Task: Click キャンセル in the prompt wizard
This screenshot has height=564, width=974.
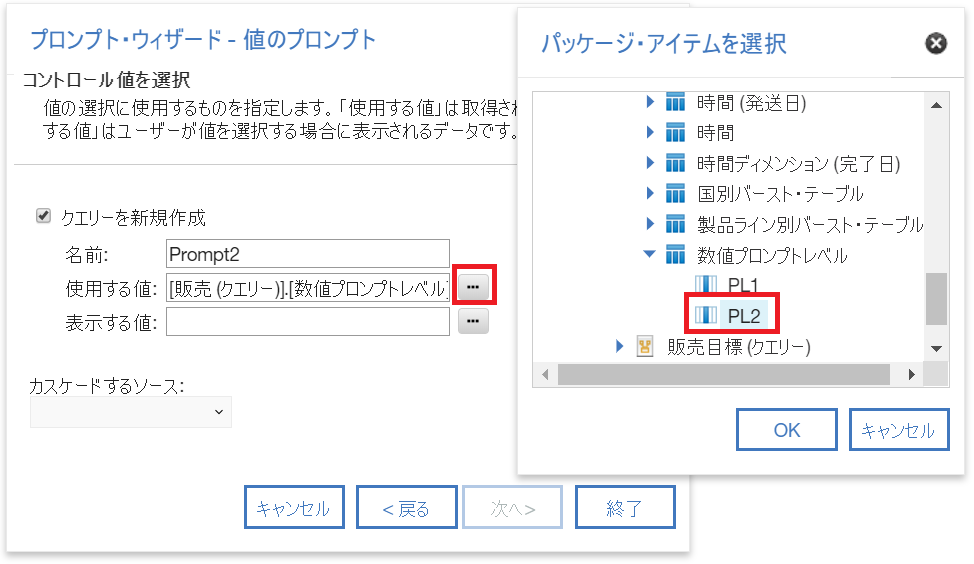Action: 294,507
